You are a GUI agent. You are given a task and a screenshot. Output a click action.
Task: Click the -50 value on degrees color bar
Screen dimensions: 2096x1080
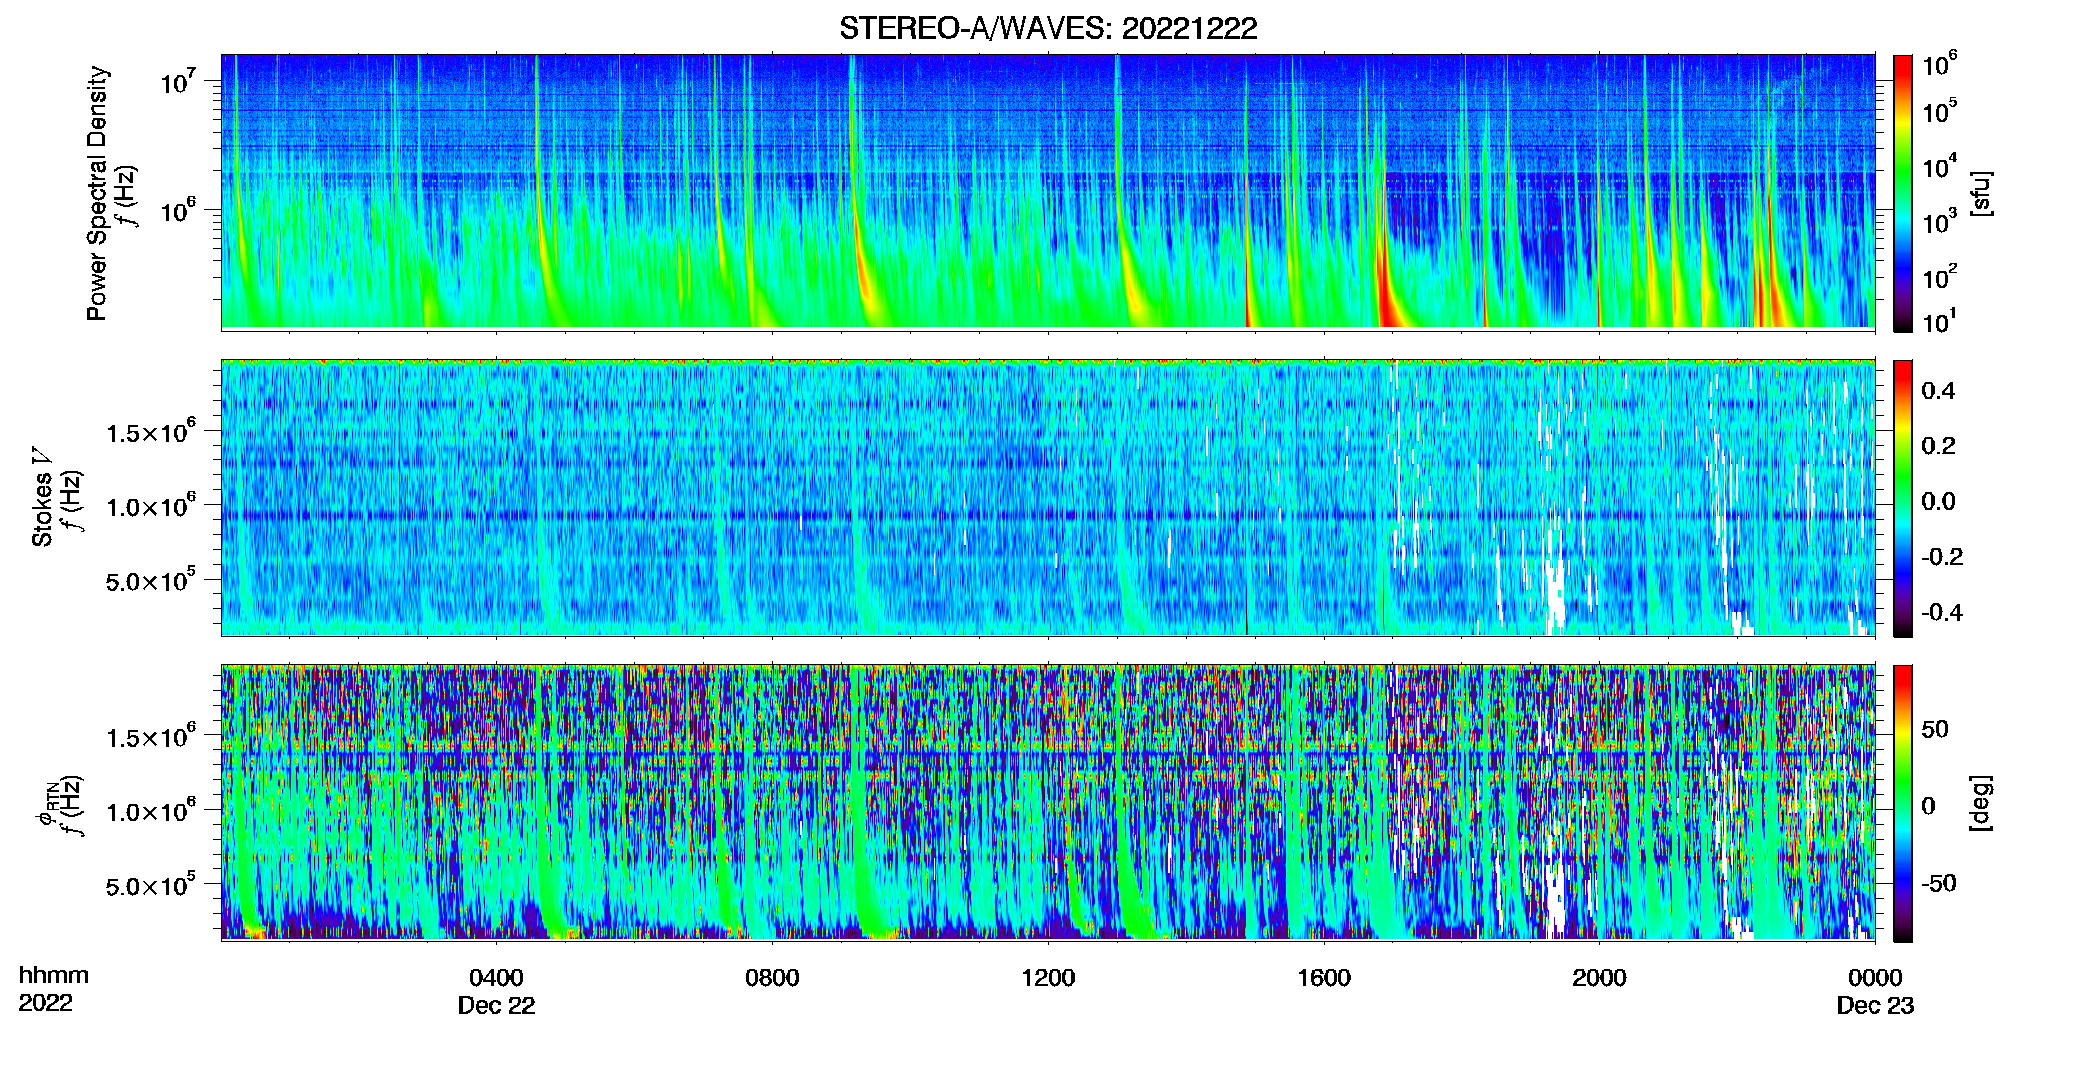pos(1939,884)
